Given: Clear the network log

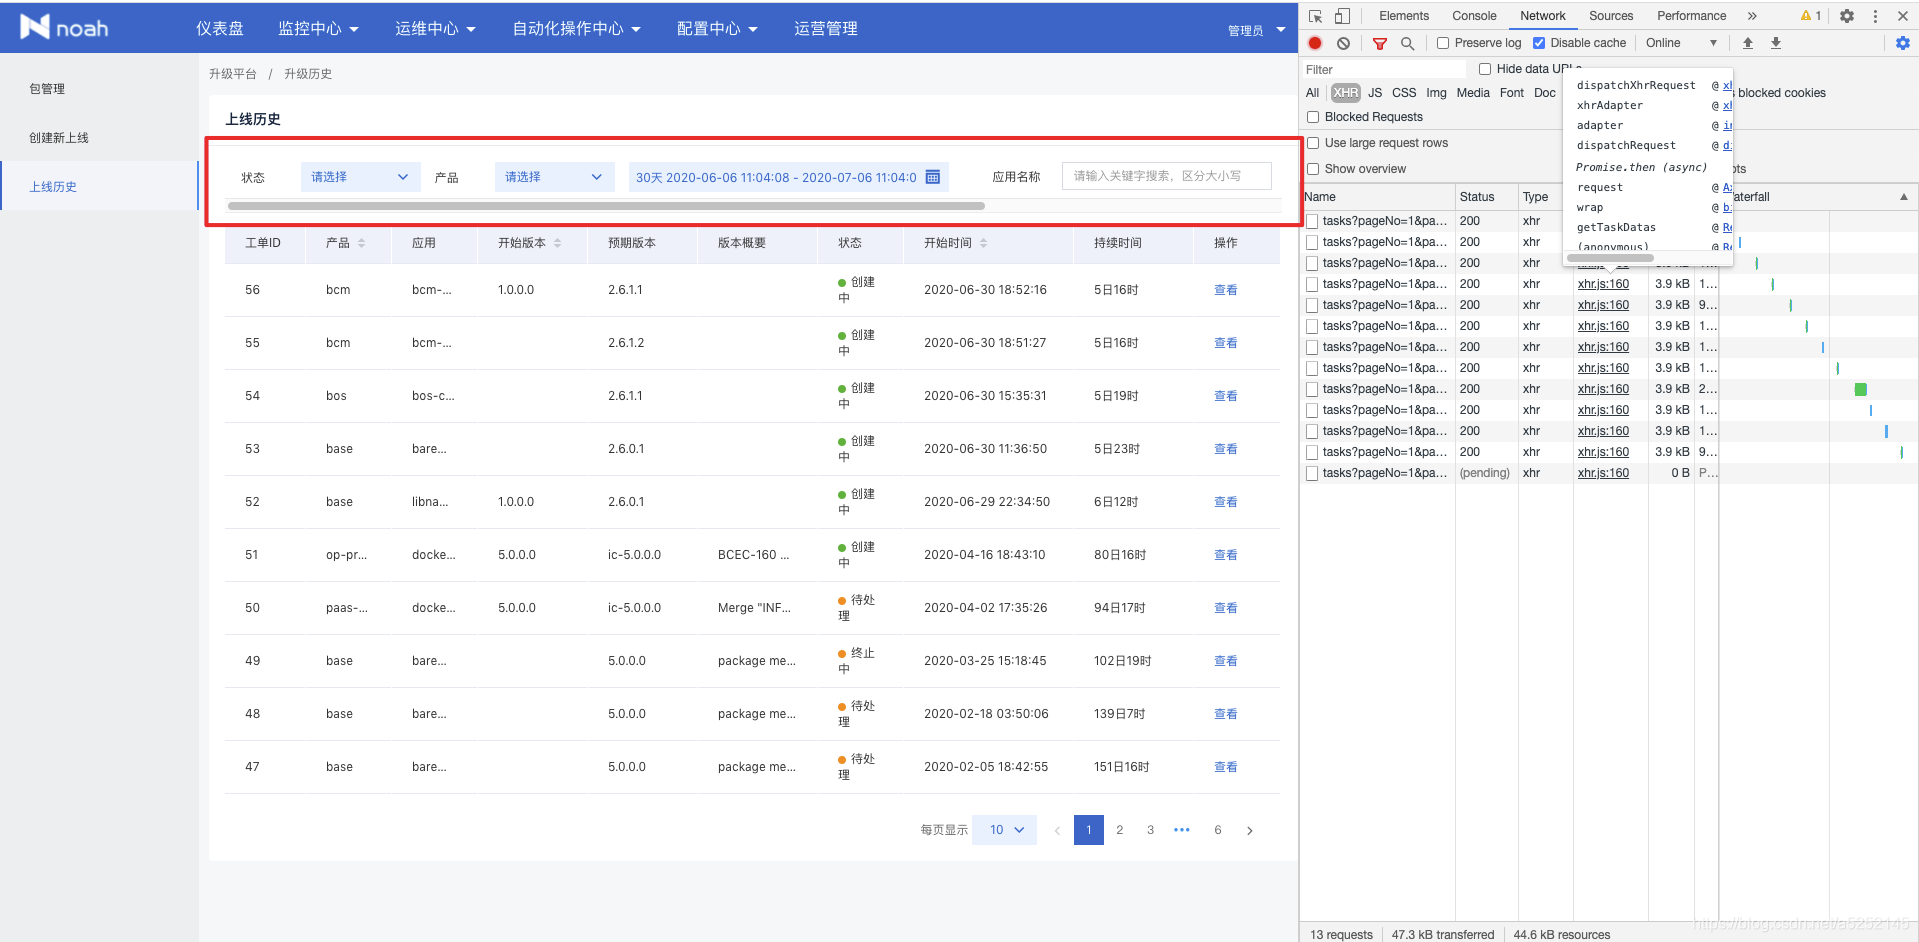Looking at the screenshot, I should click(1343, 43).
